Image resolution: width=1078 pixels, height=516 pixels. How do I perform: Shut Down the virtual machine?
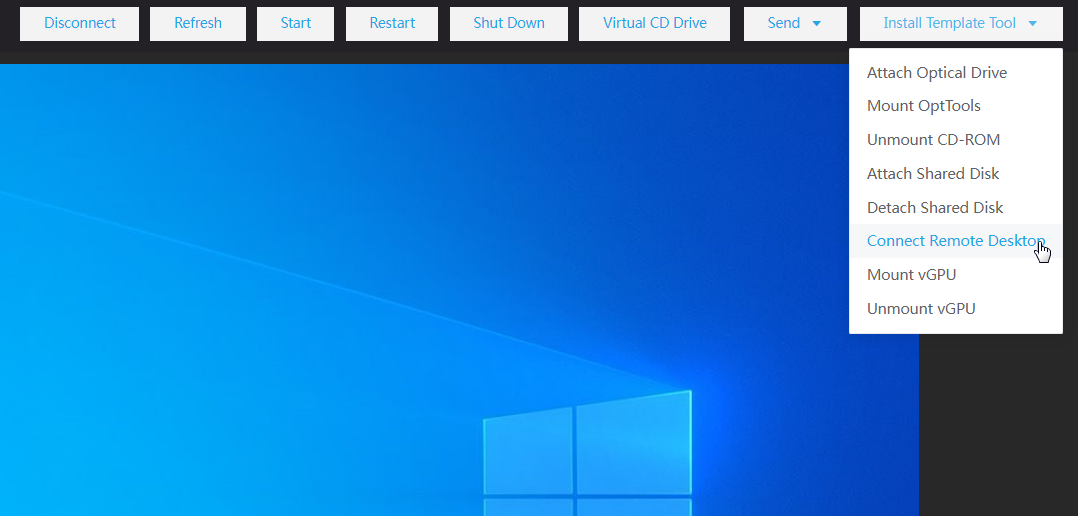coord(509,23)
